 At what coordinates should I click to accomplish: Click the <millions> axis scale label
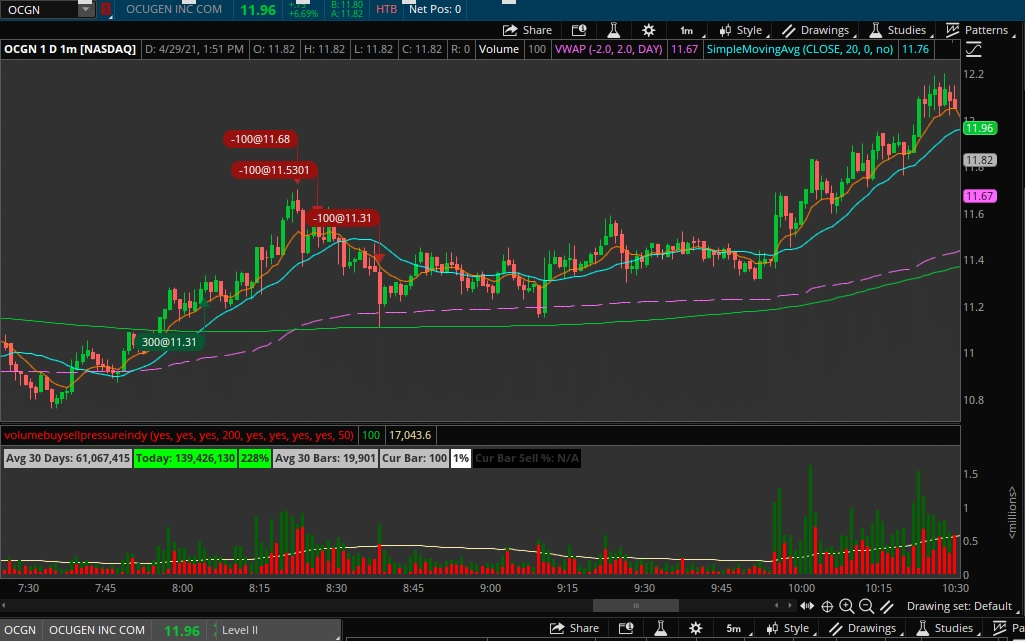pos(1012,513)
